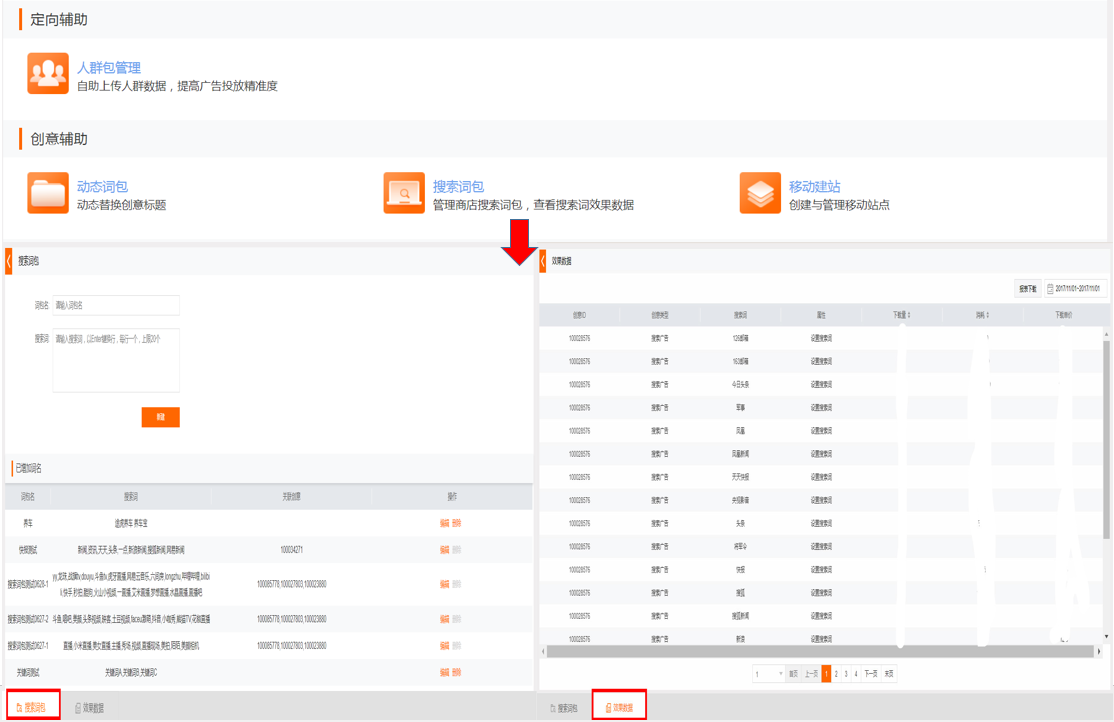Click into the 搜索词 text area
Viewport: 1114px width, 722px height.
pyautogui.click(x=116, y=359)
